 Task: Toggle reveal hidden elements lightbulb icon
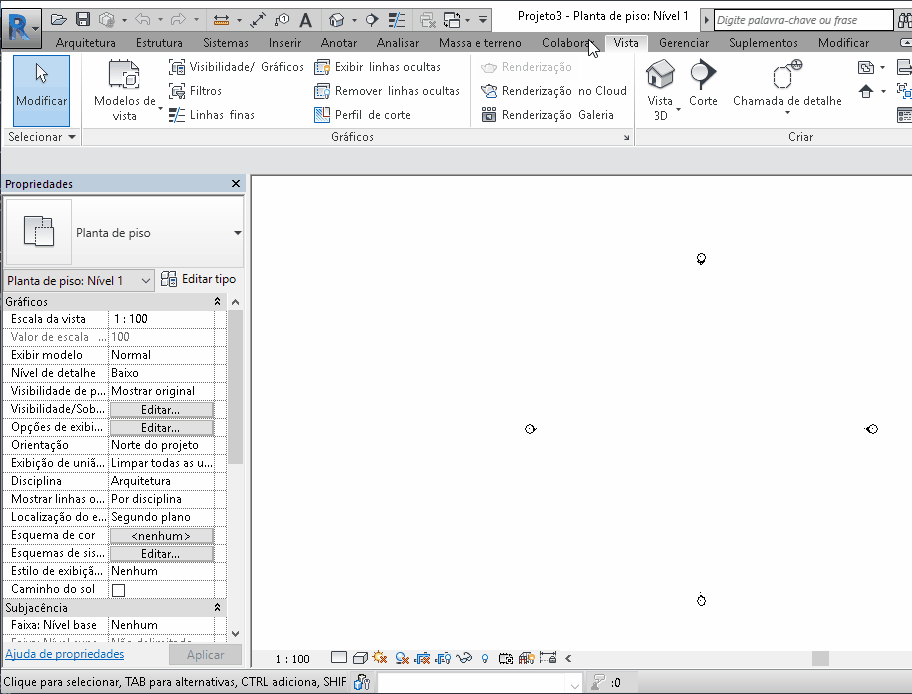tap(485, 658)
